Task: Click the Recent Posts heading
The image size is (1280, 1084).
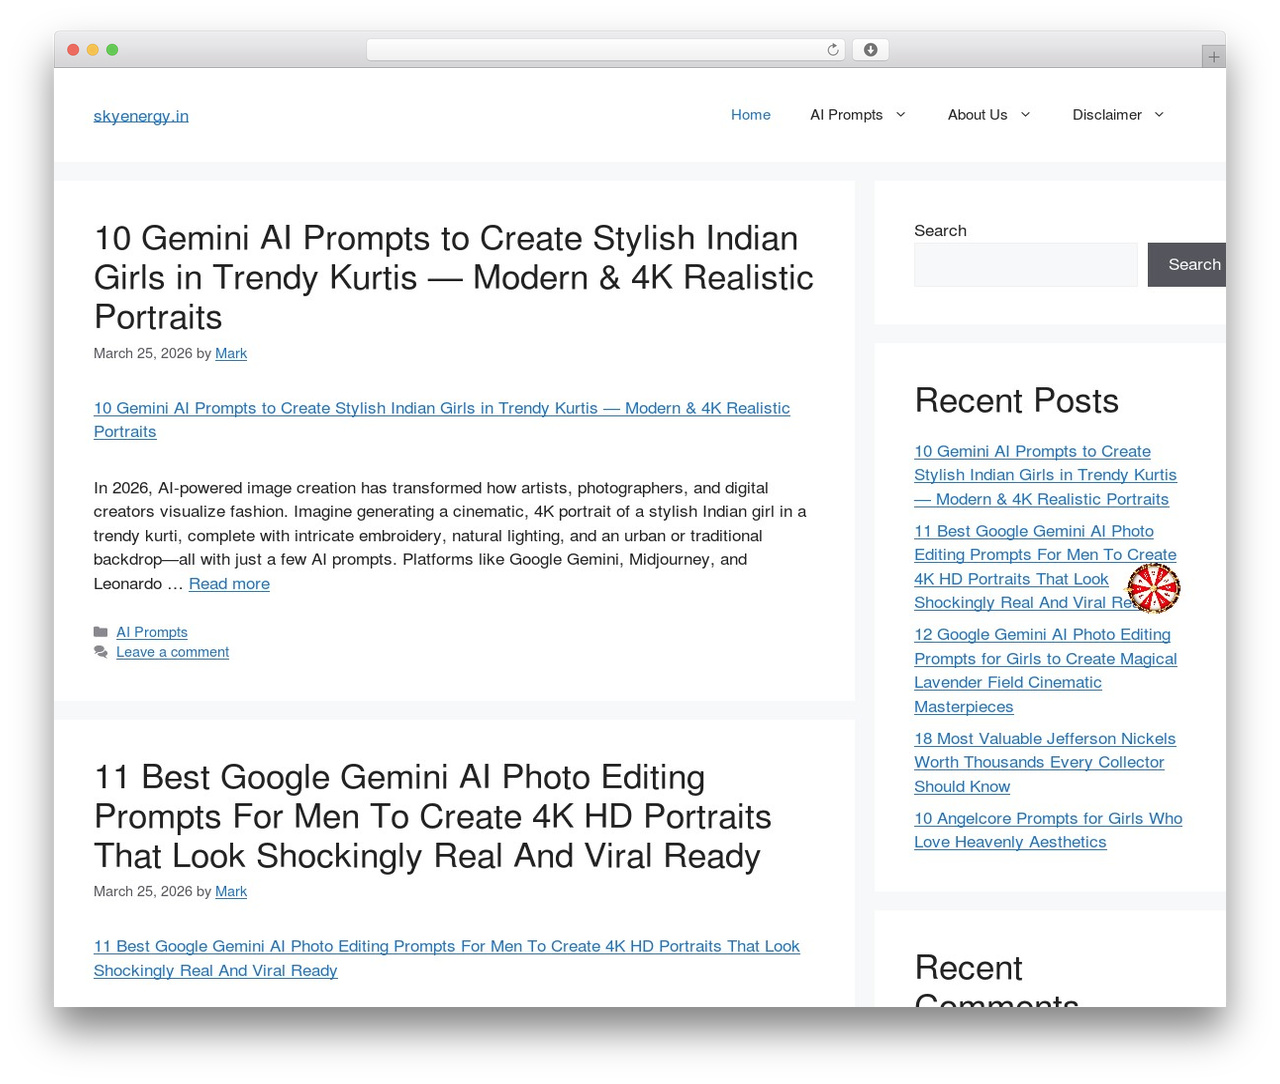Action: pos(1016,401)
